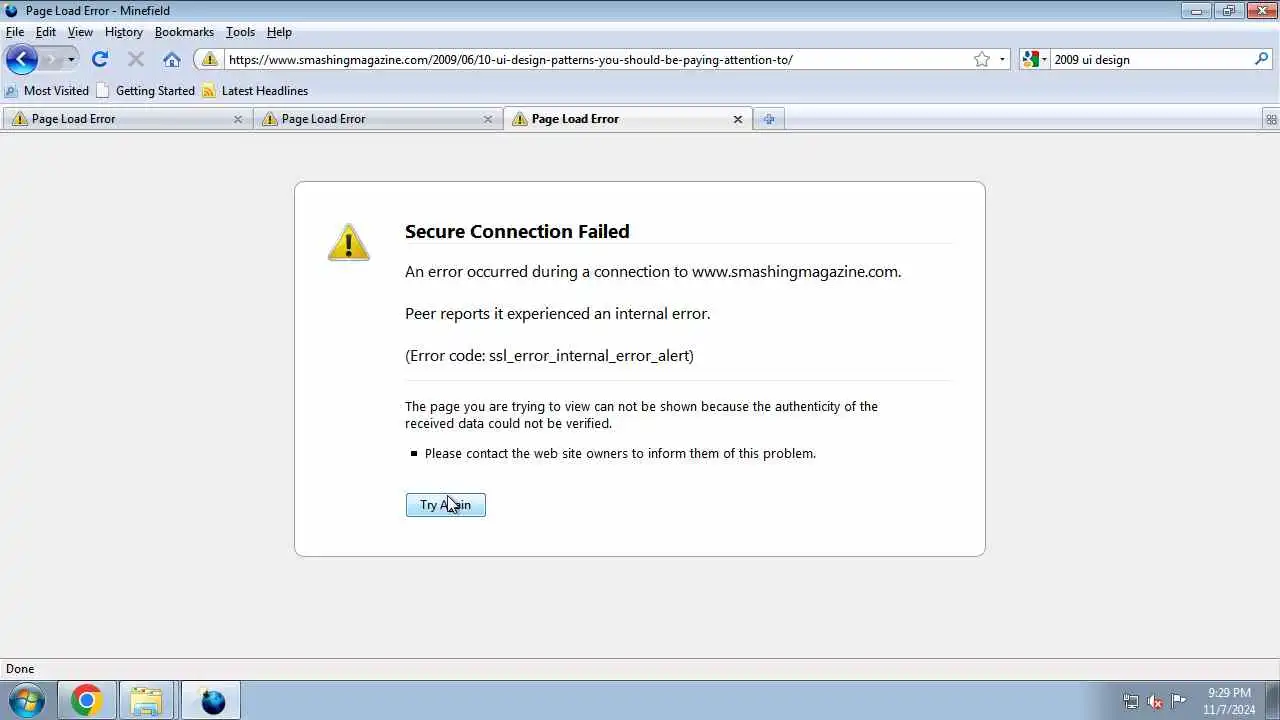This screenshot has height=720, width=1280.
Task: Click the Try Again button
Action: point(445,505)
